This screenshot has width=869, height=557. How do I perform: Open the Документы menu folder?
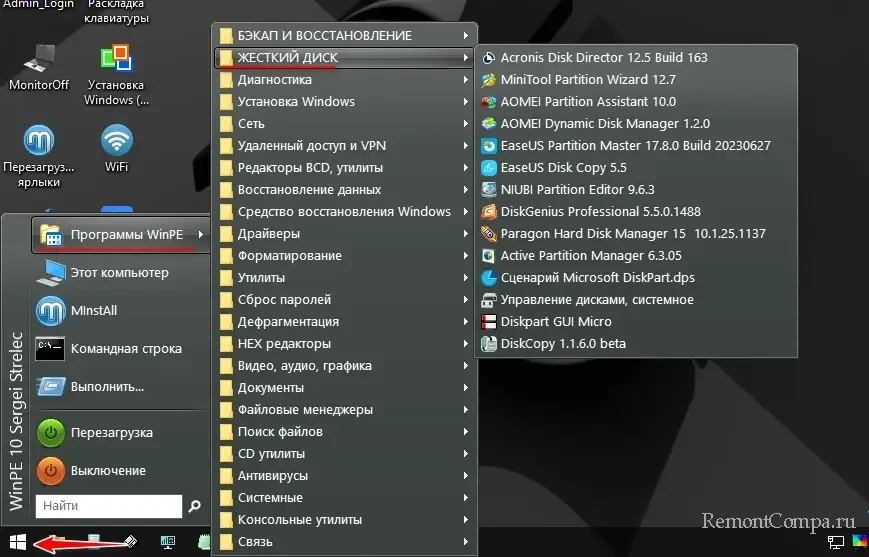pos(345,388)
